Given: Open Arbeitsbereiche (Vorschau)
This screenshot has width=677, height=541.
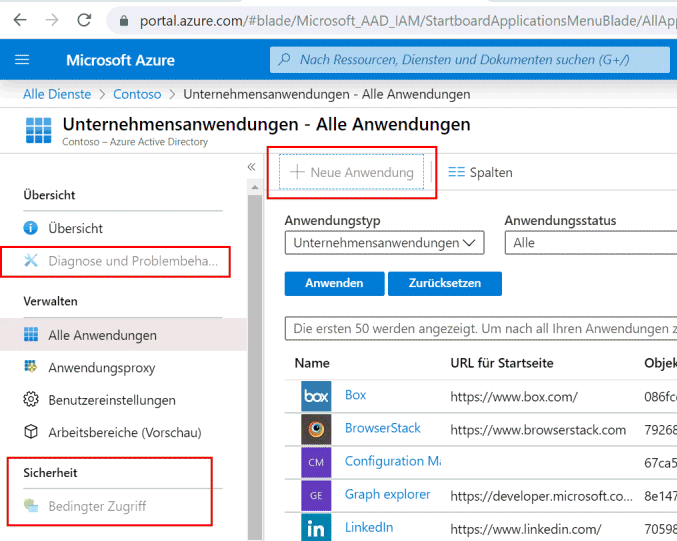Looking at the screenshot, I should point(123,432).
